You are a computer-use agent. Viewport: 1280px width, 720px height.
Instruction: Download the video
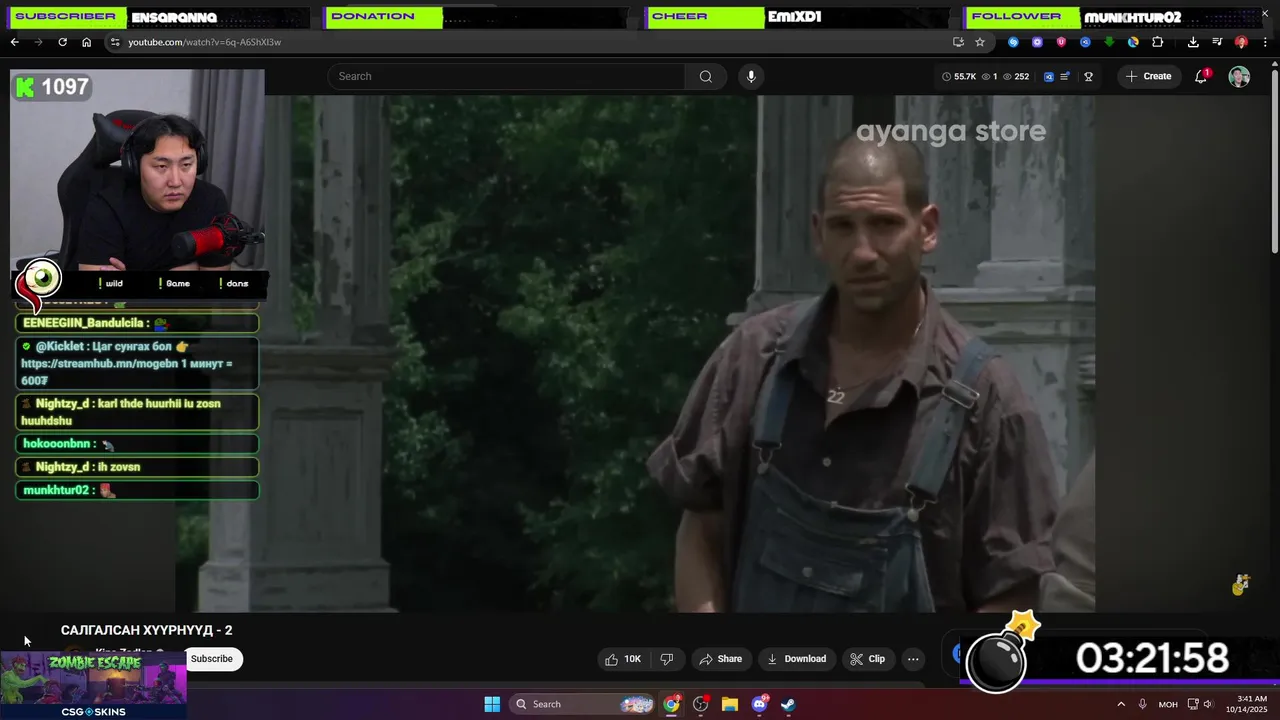[796, 659]
